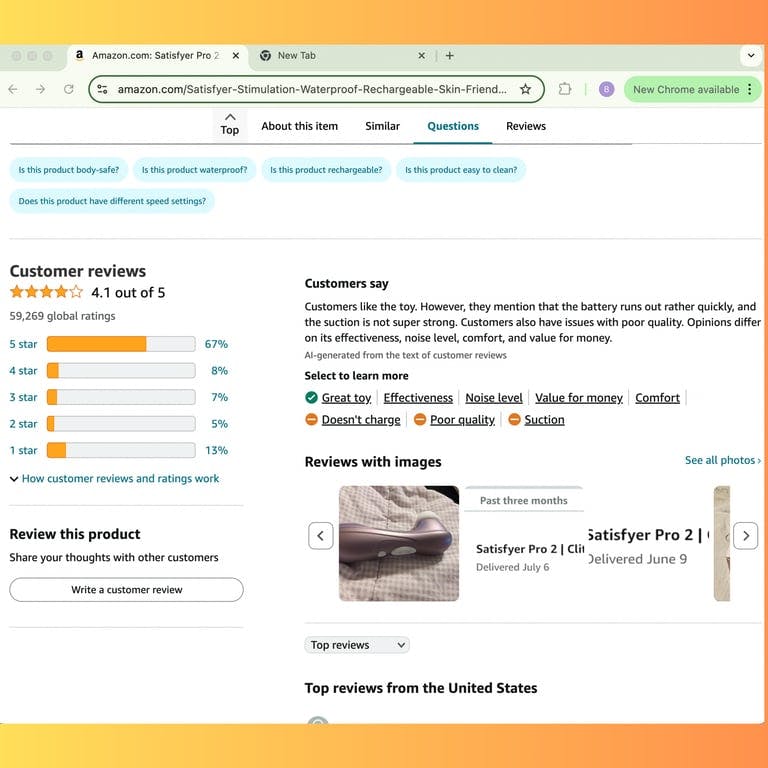The height and width of the screenshot is (768, 768).
Task: Bookmark this page with the star icon
Action: pos(526,89)
